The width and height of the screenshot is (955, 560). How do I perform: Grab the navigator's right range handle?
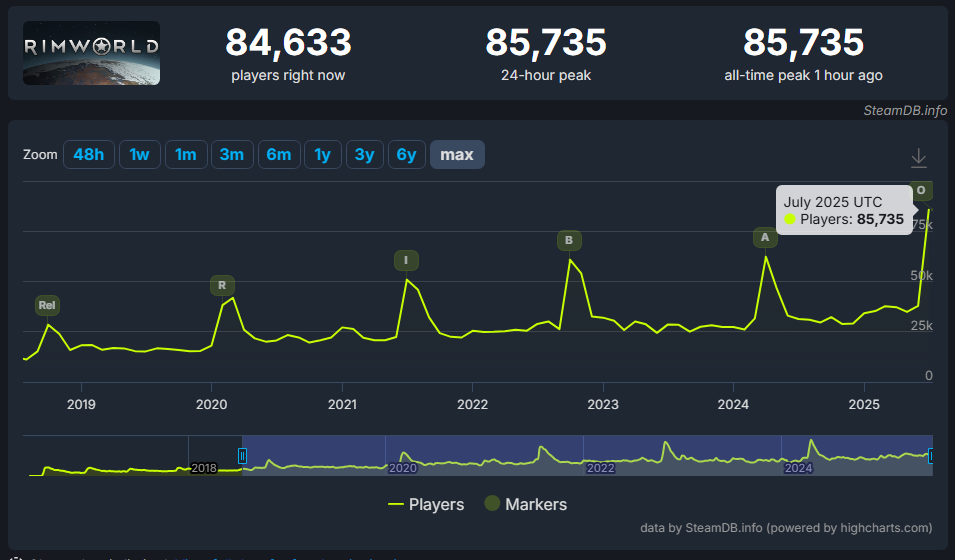pyautogui.click(x=931, y=456)
